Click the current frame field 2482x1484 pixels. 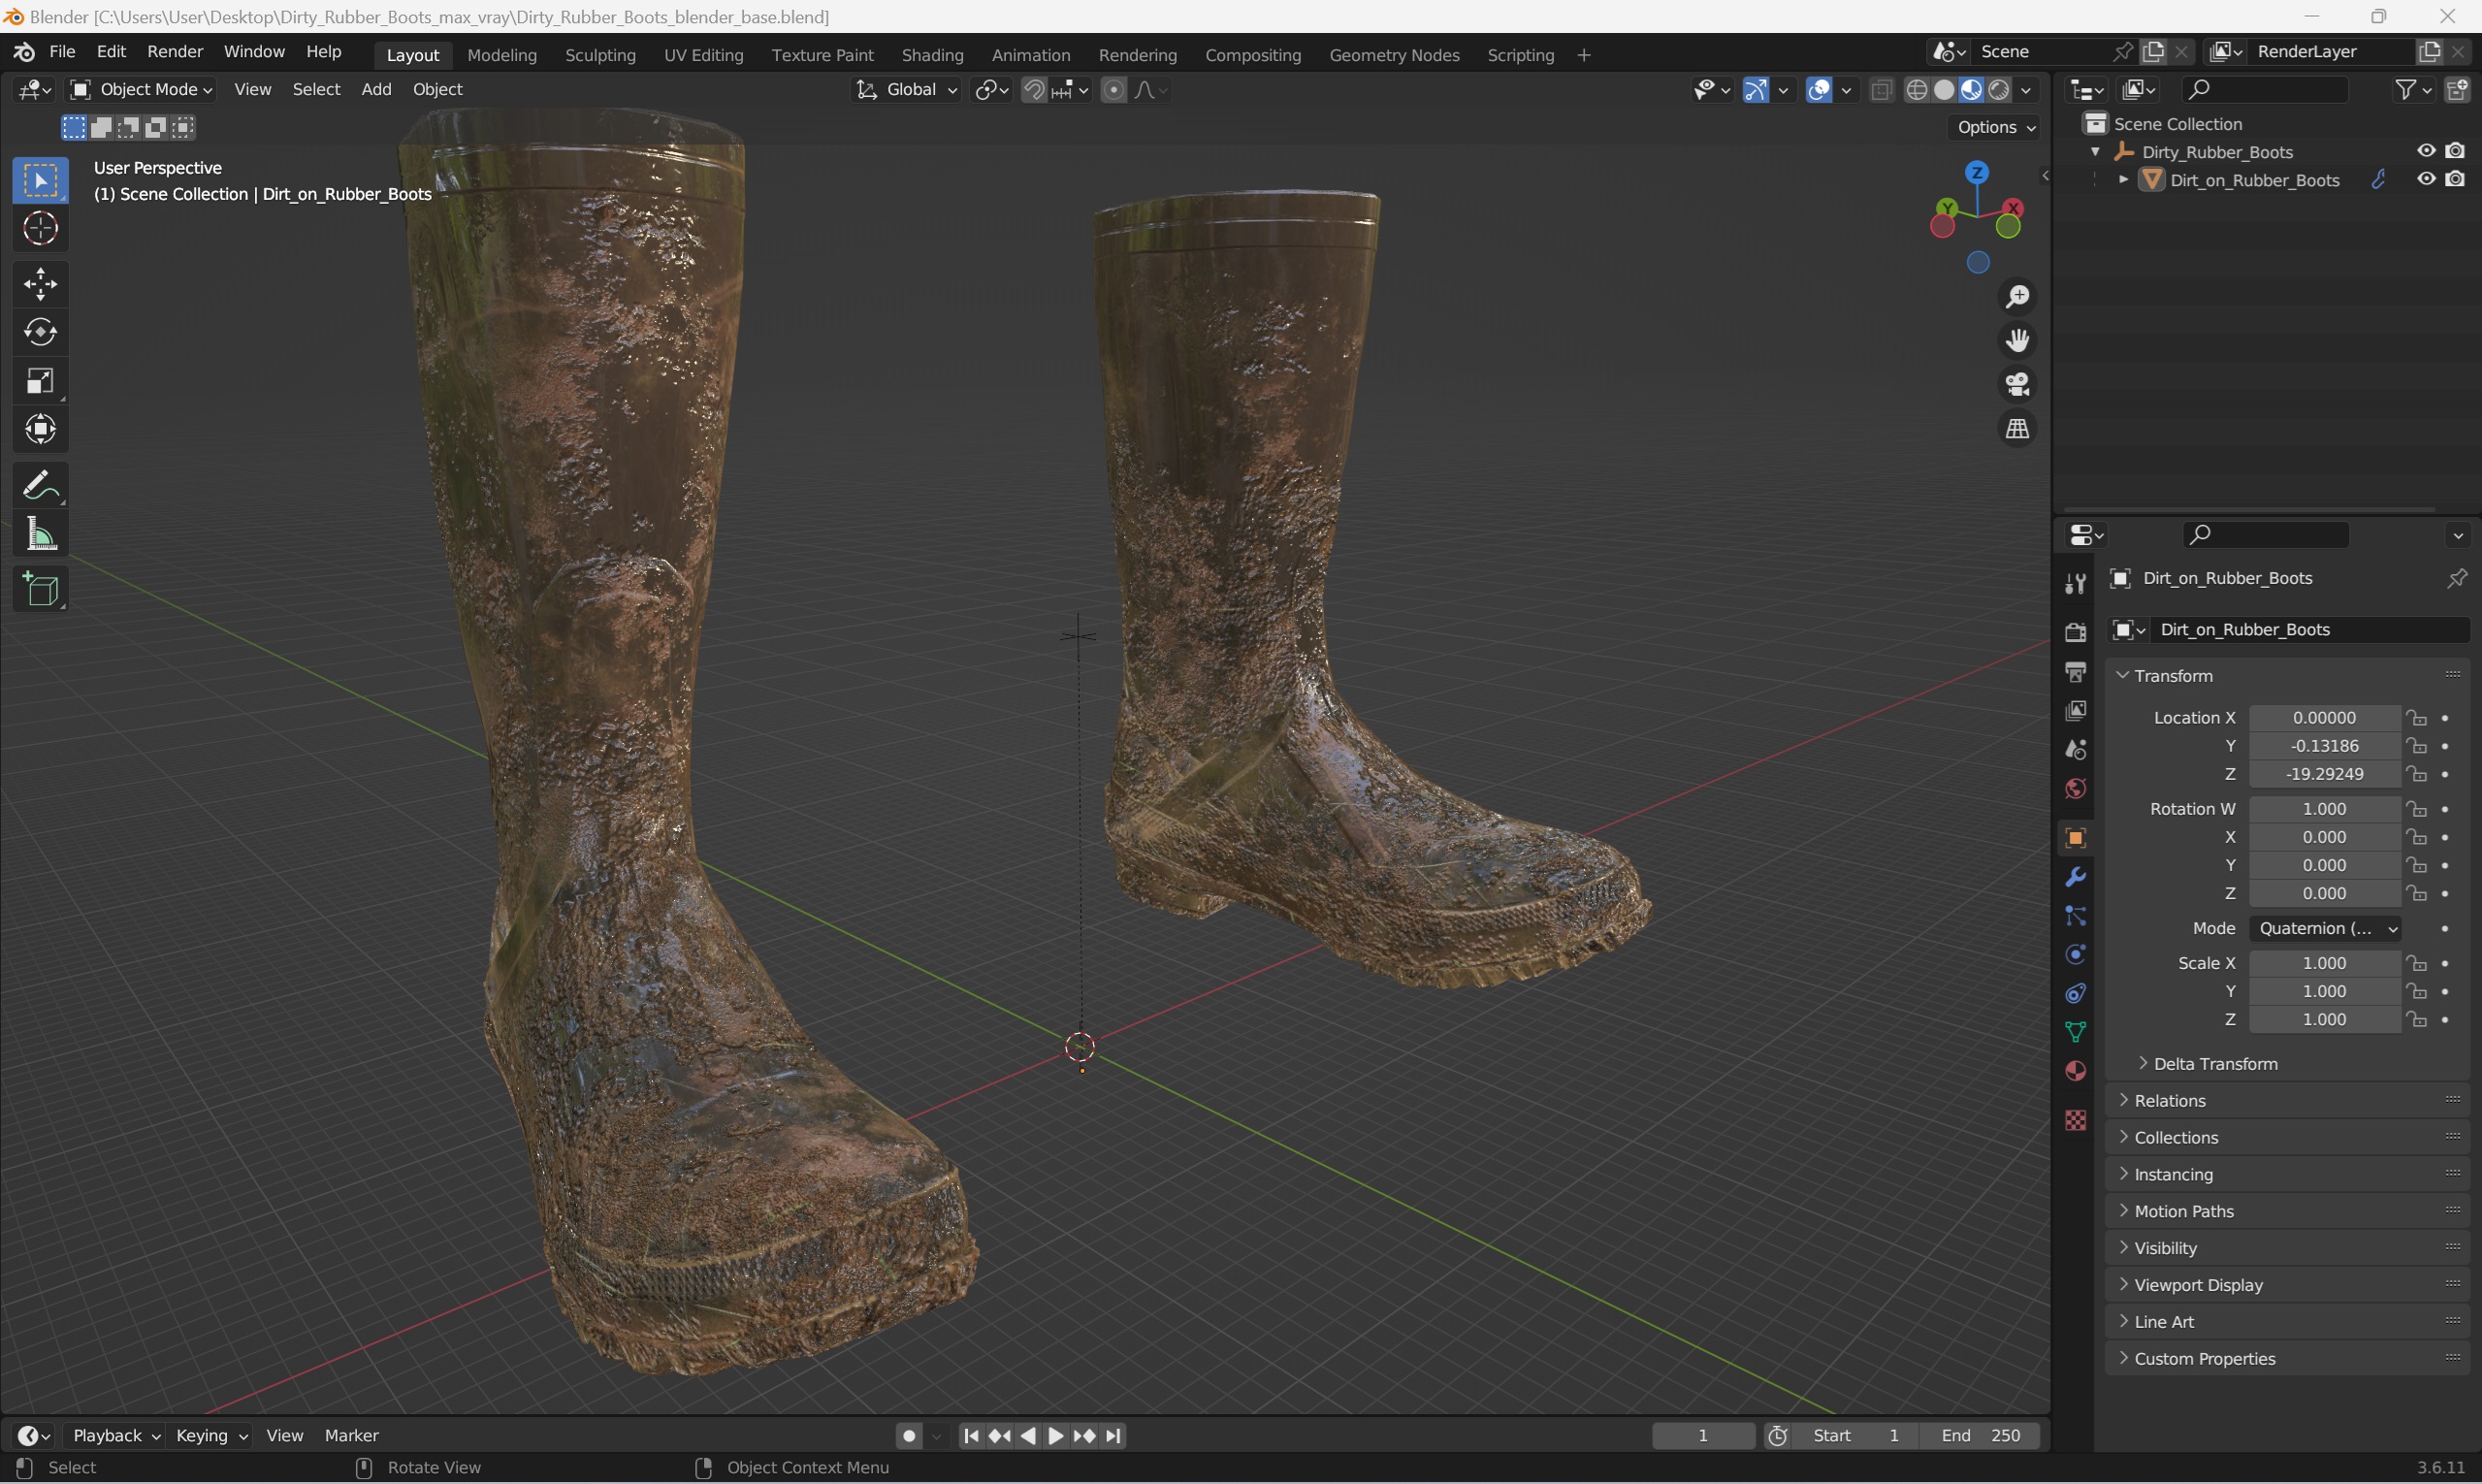(1703, 1436)
